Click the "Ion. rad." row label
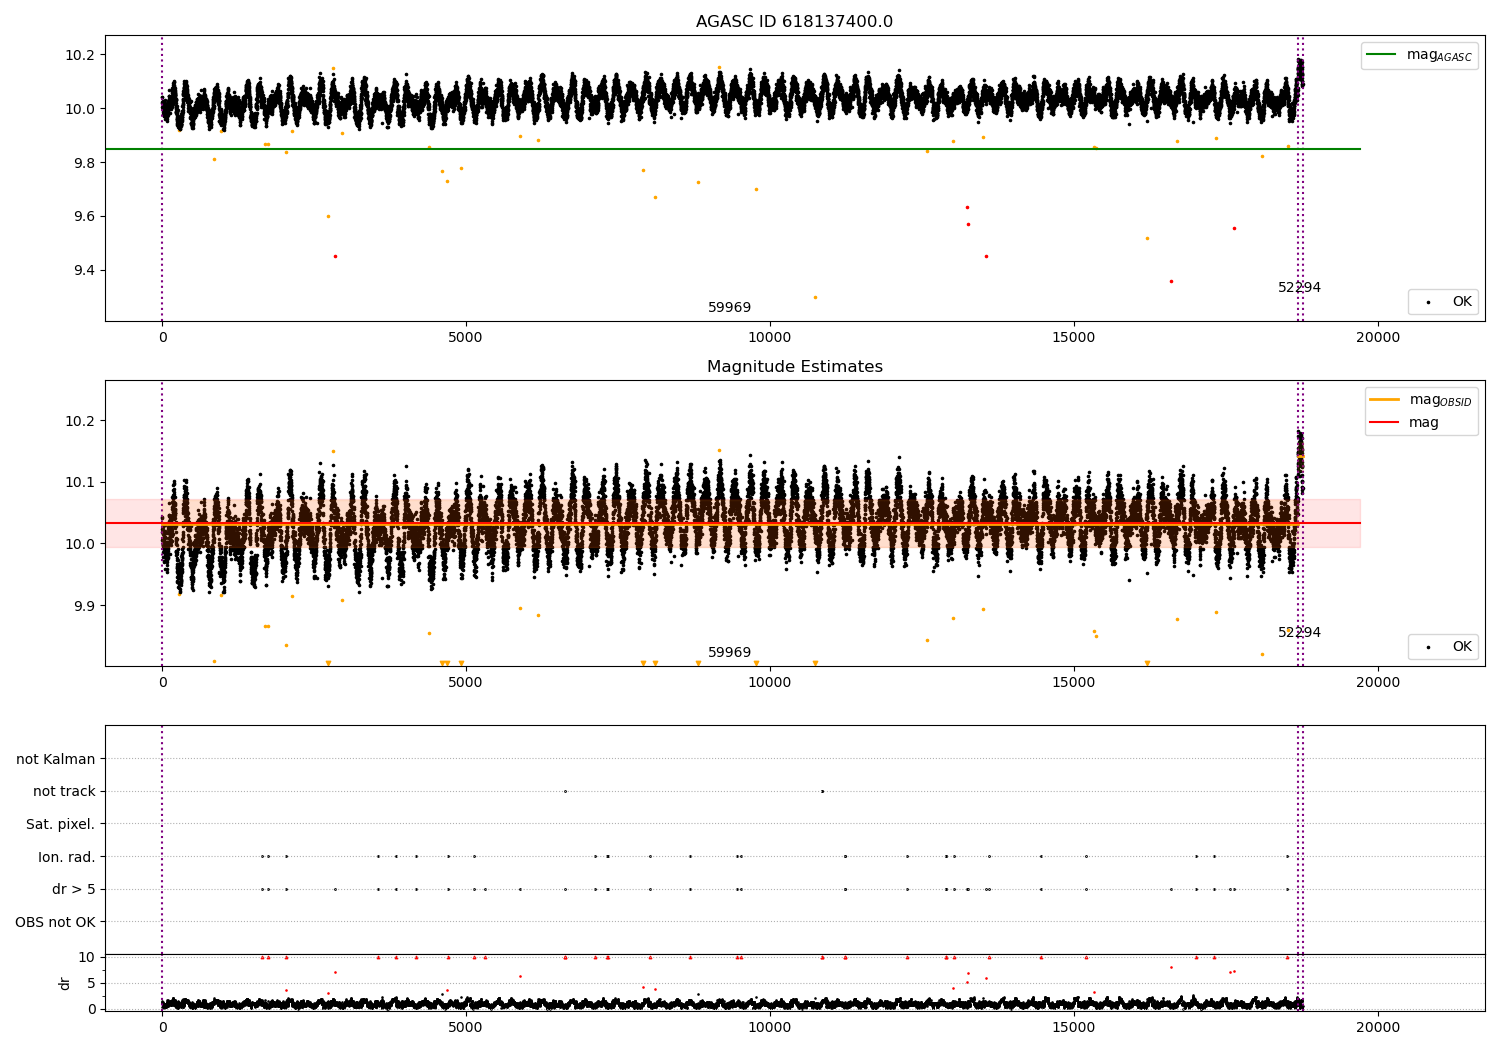 pos(67,857)
